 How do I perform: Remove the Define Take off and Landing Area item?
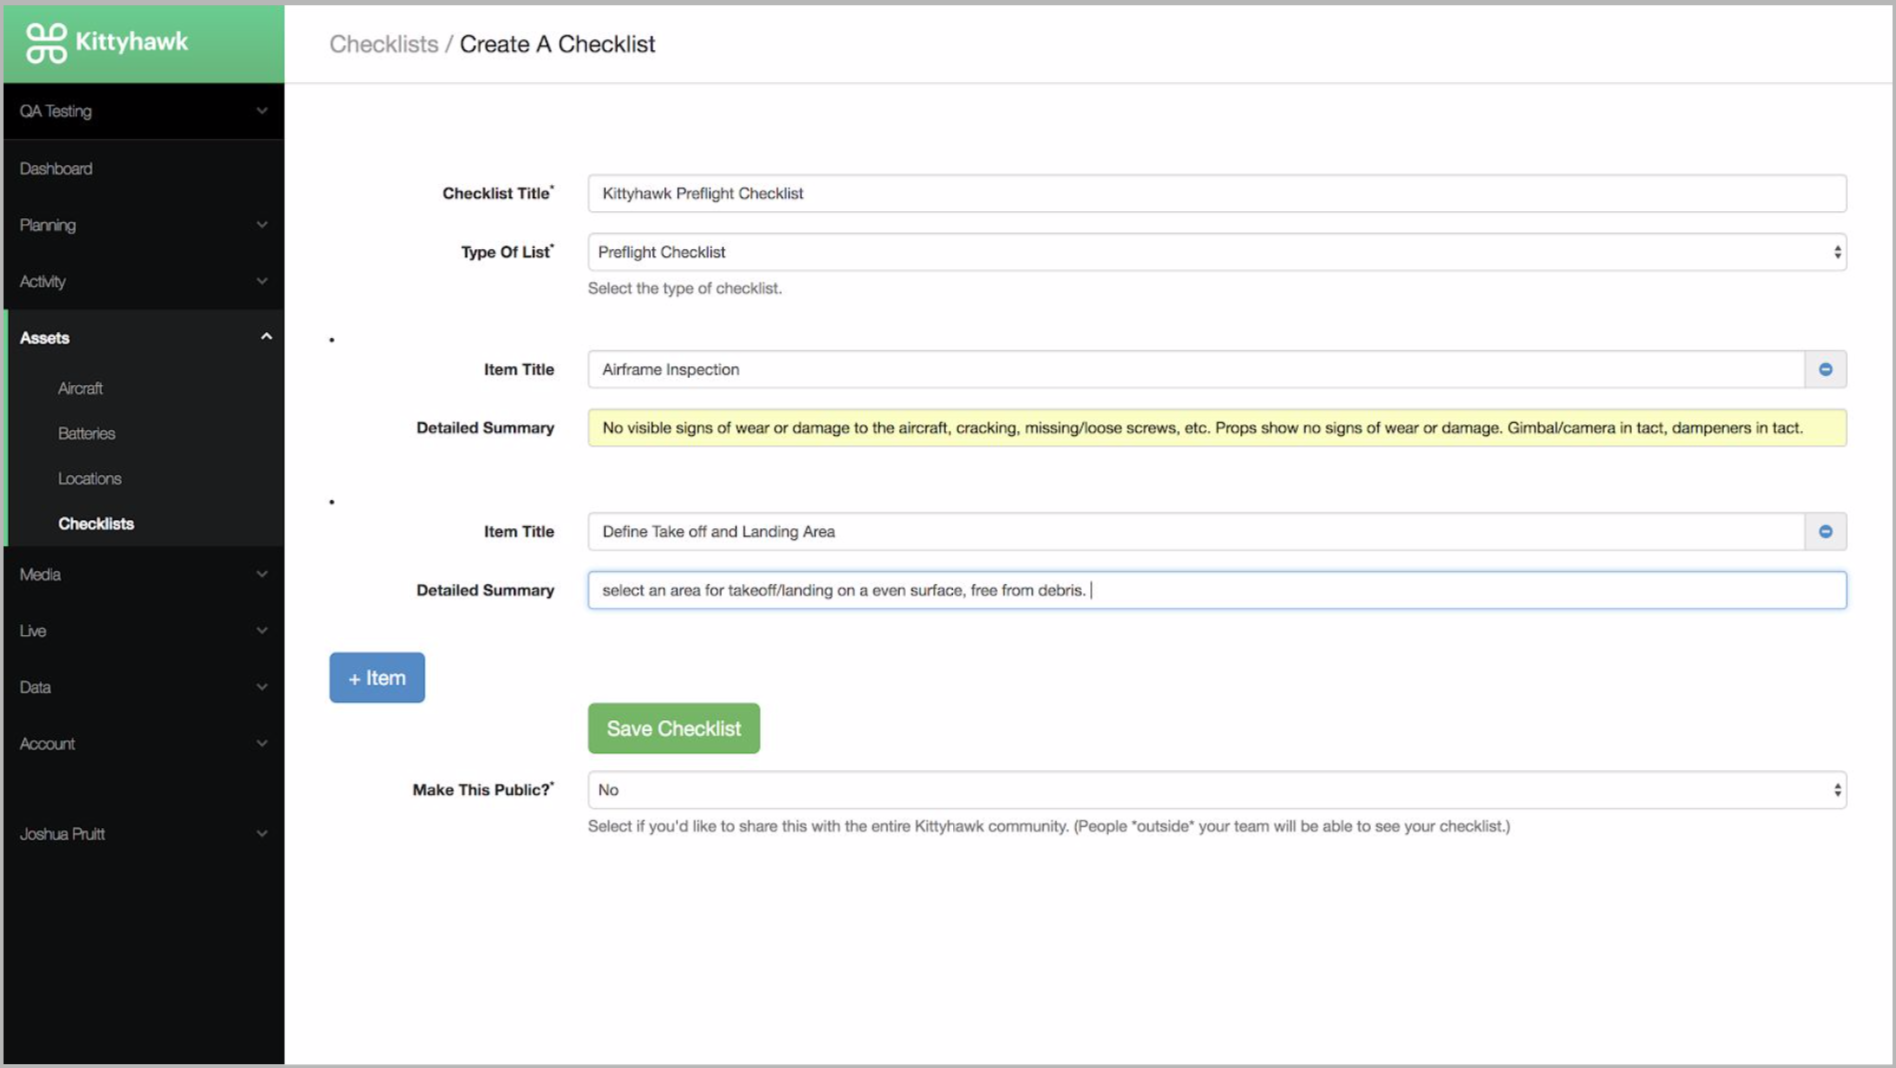tap(1825, 531)
